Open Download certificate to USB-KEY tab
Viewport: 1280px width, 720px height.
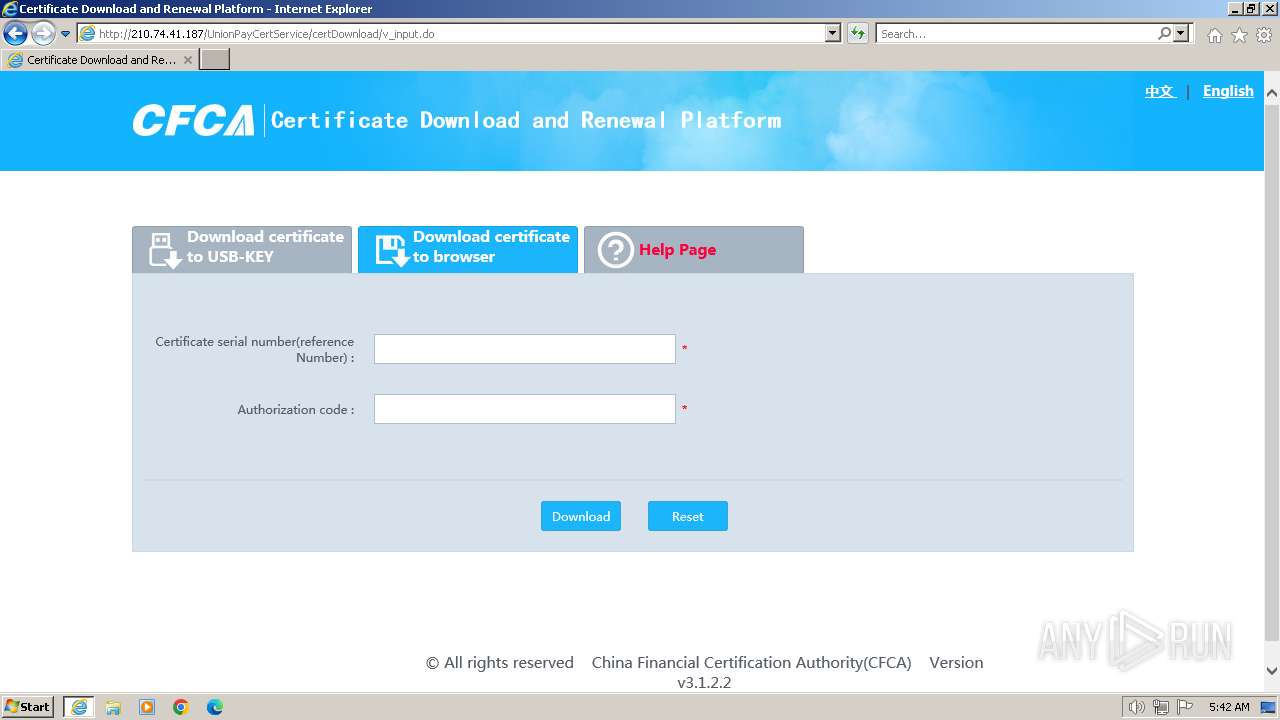click(242, 249)
